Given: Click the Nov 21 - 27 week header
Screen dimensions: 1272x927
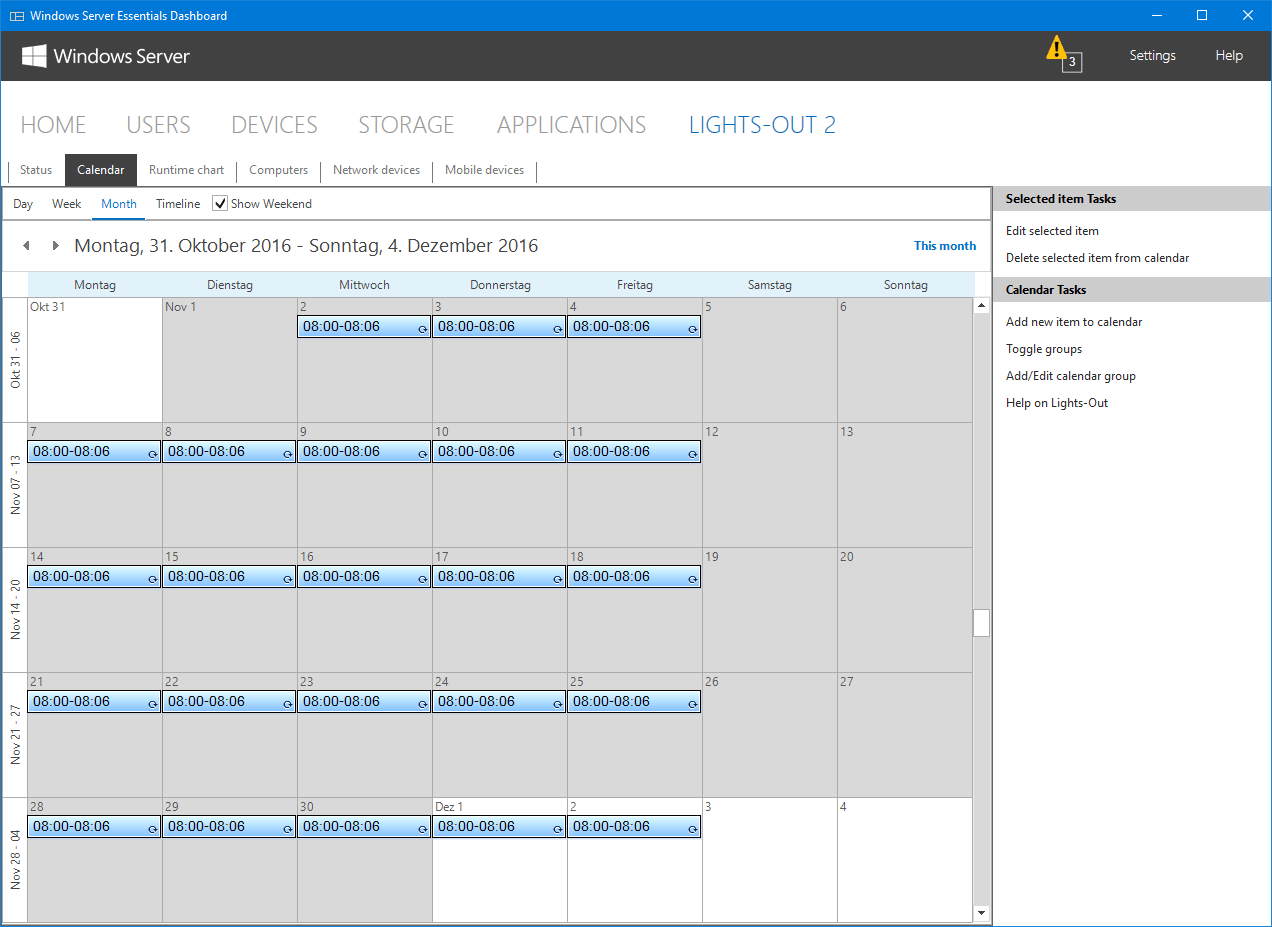Looking at the screenshot, I should (15, 735).
